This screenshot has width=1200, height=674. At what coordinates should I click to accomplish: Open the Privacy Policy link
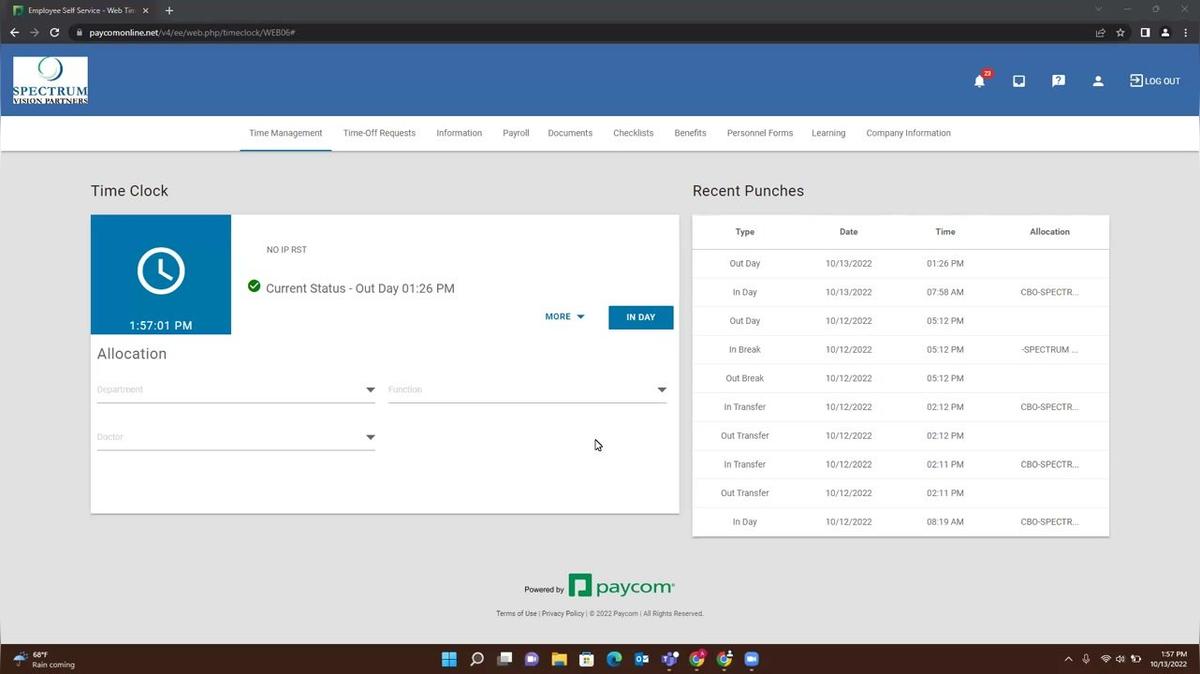pyautogui.click(x=563, y=613)
